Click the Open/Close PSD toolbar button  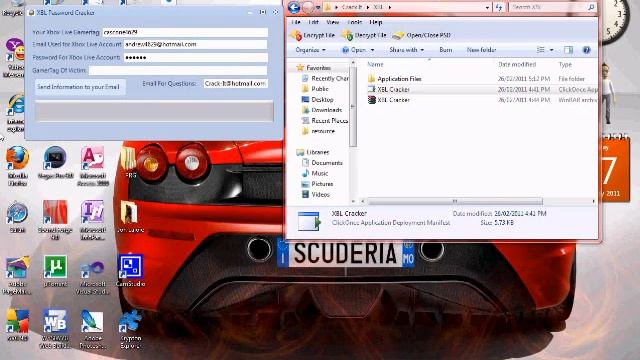[x=422, y=36]
